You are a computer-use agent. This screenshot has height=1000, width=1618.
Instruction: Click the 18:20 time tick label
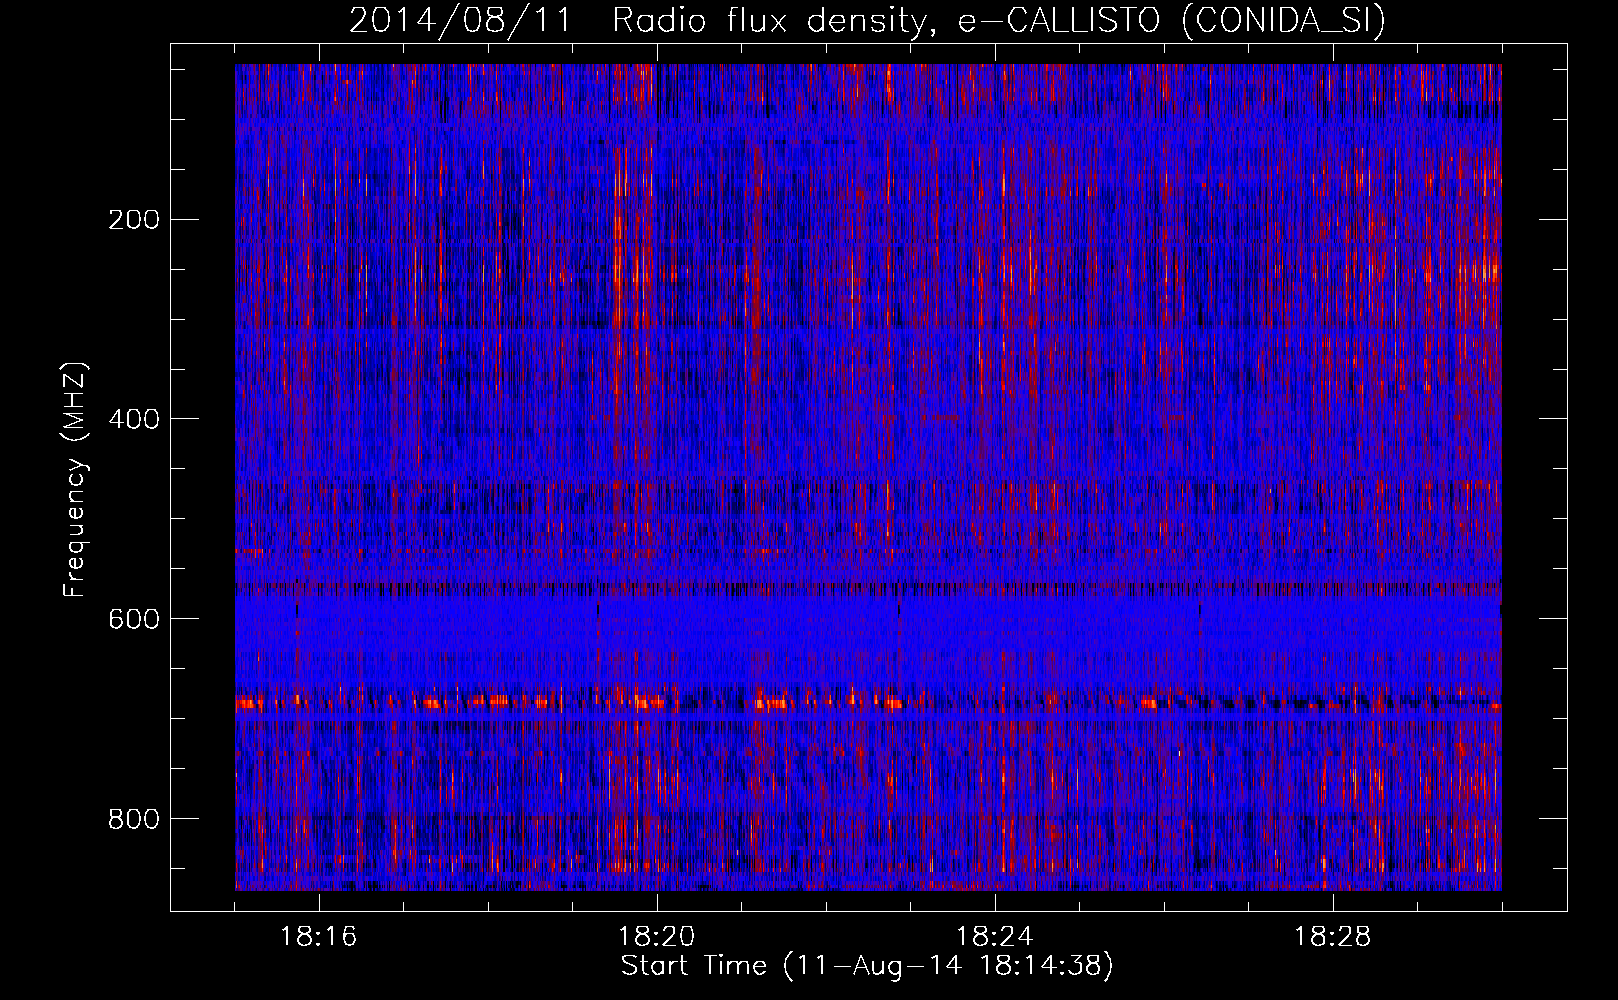[657, 937]
